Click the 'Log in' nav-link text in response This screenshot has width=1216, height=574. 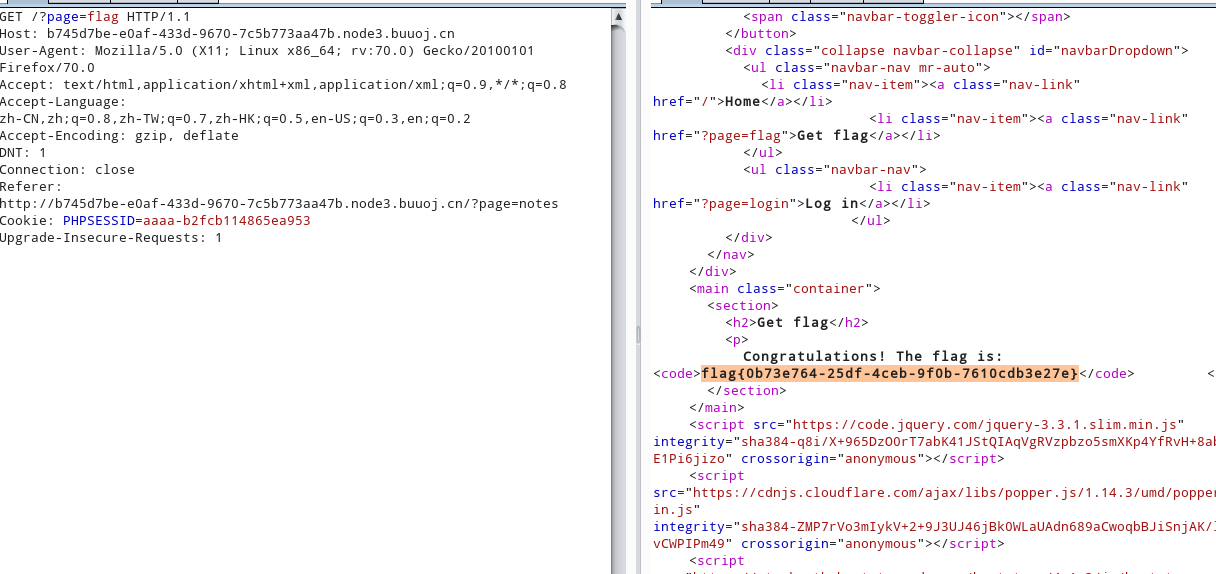(x=832, y=204)
